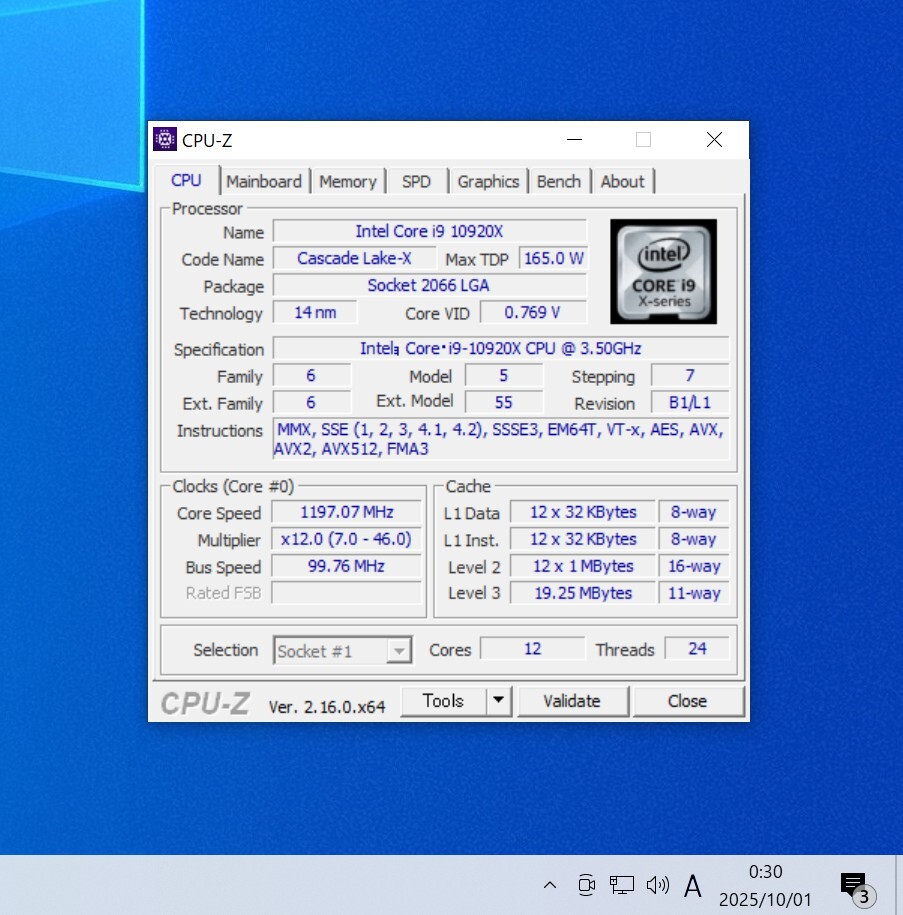
Task: Show hidden system tray icons chevron
Action: (x=549, y=885)
